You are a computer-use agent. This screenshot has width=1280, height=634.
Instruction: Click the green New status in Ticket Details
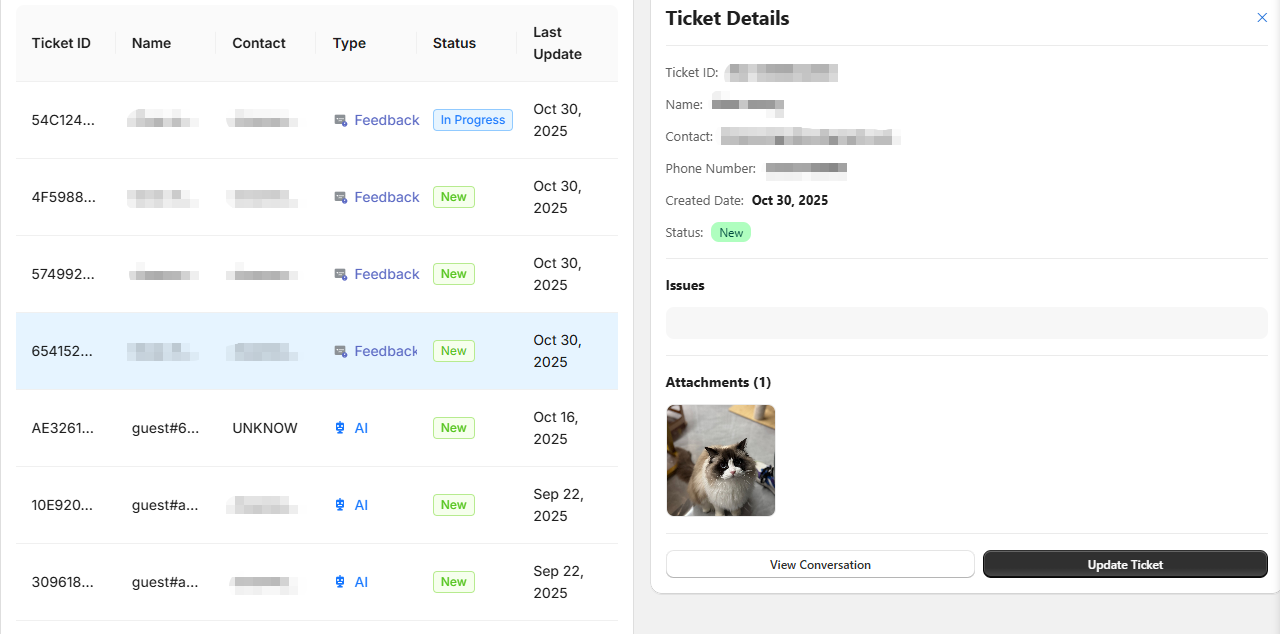point(731,233)
